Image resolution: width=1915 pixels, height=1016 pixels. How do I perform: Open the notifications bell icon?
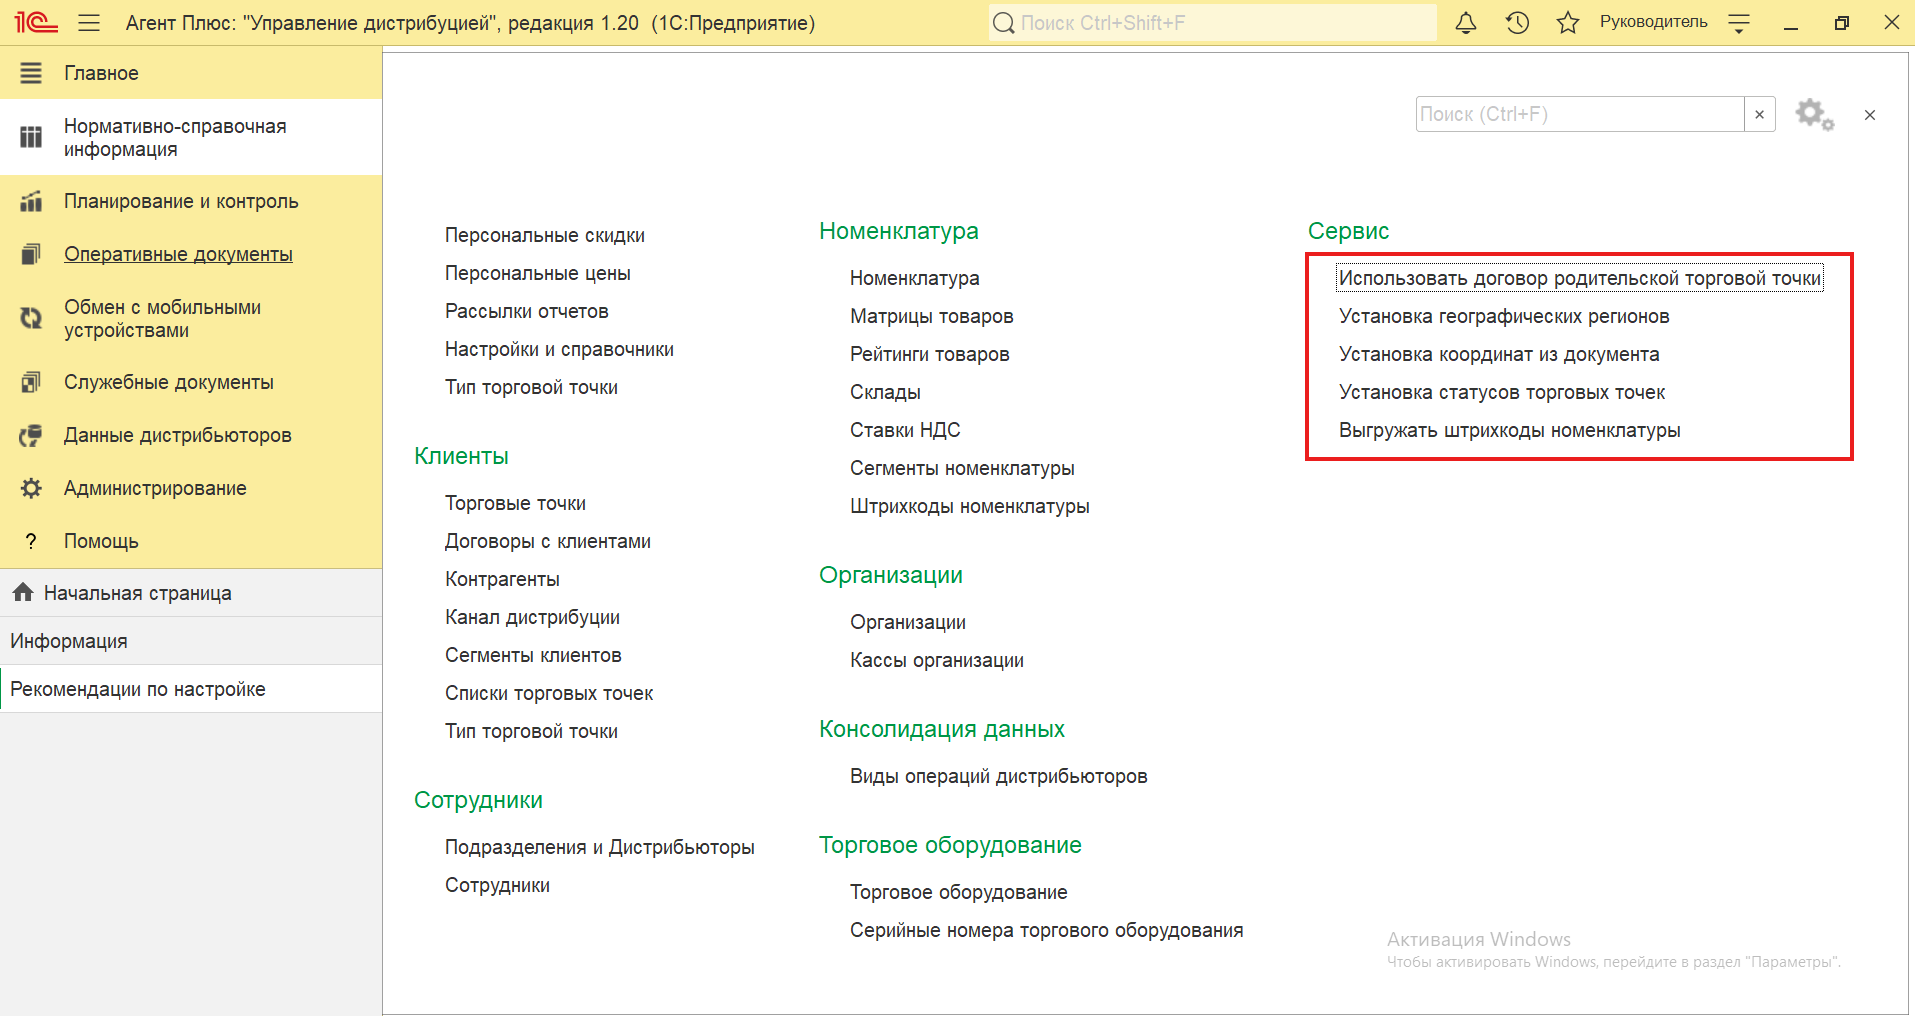[1465, 23]
